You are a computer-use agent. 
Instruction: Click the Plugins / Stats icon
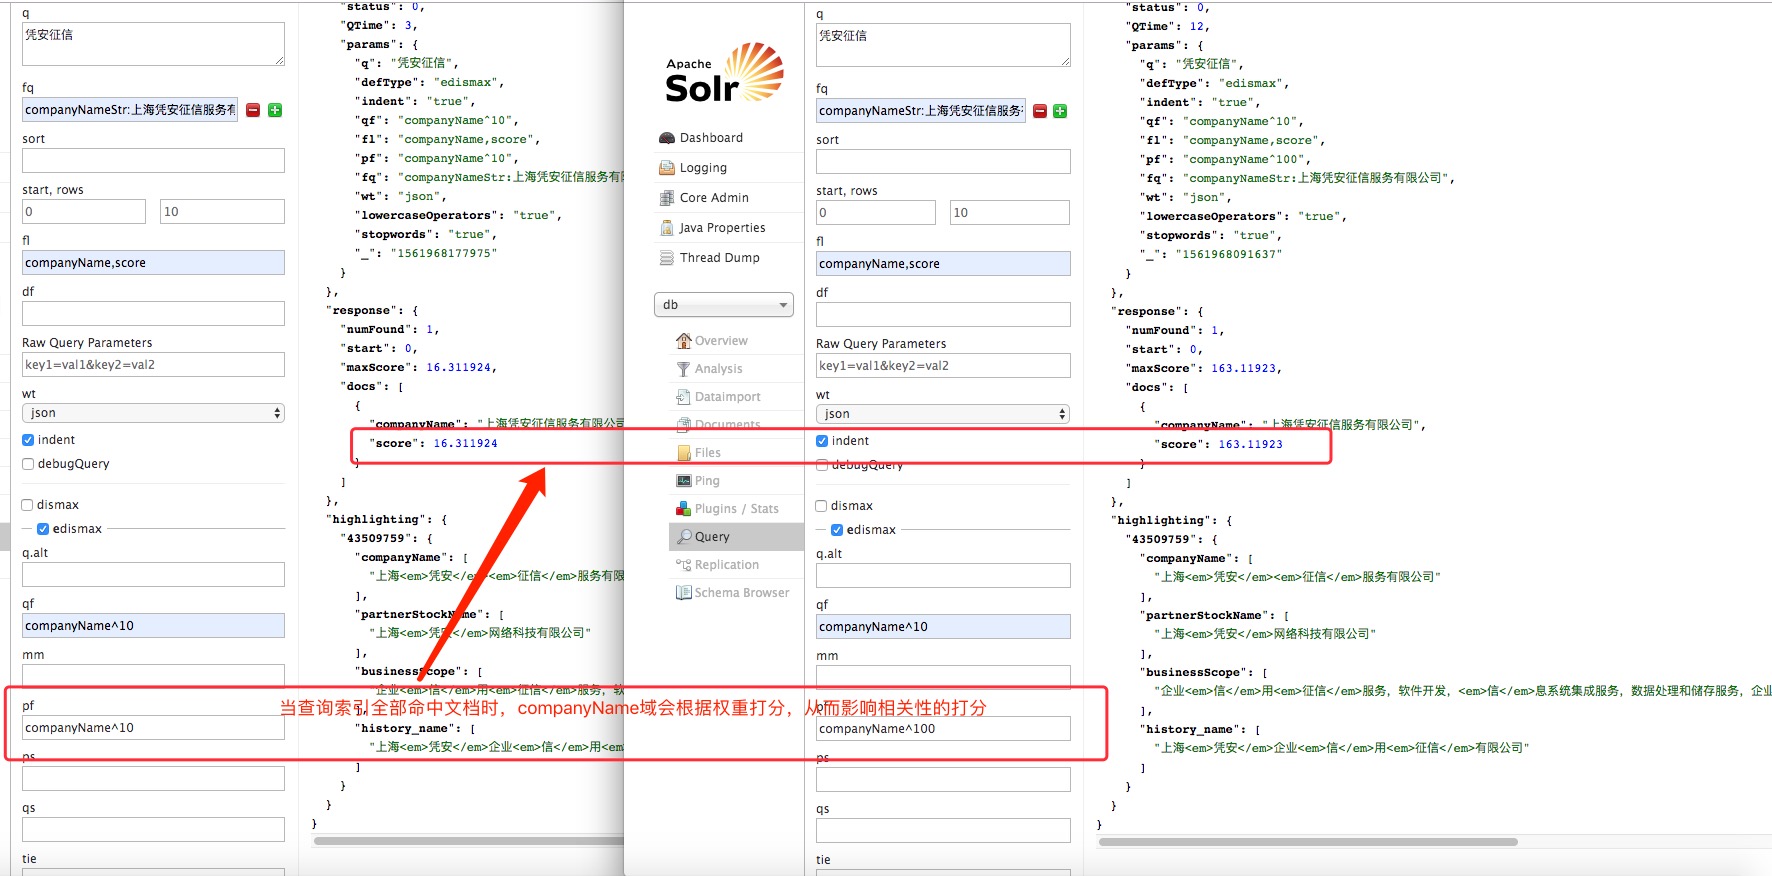[x=684, y=509]
